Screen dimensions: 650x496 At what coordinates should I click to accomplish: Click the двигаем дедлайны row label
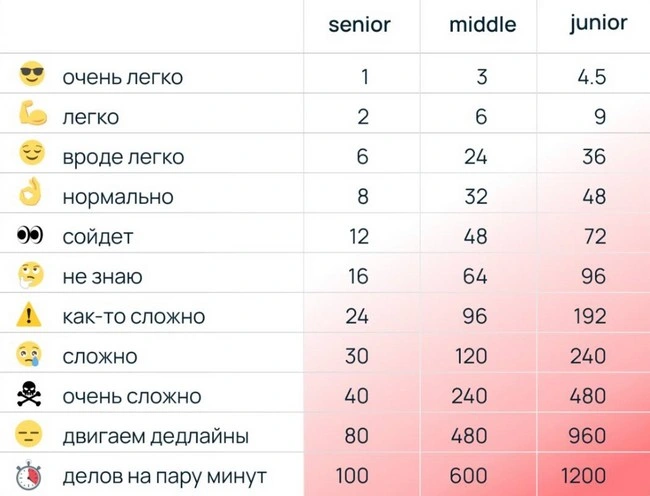[155, 437]
